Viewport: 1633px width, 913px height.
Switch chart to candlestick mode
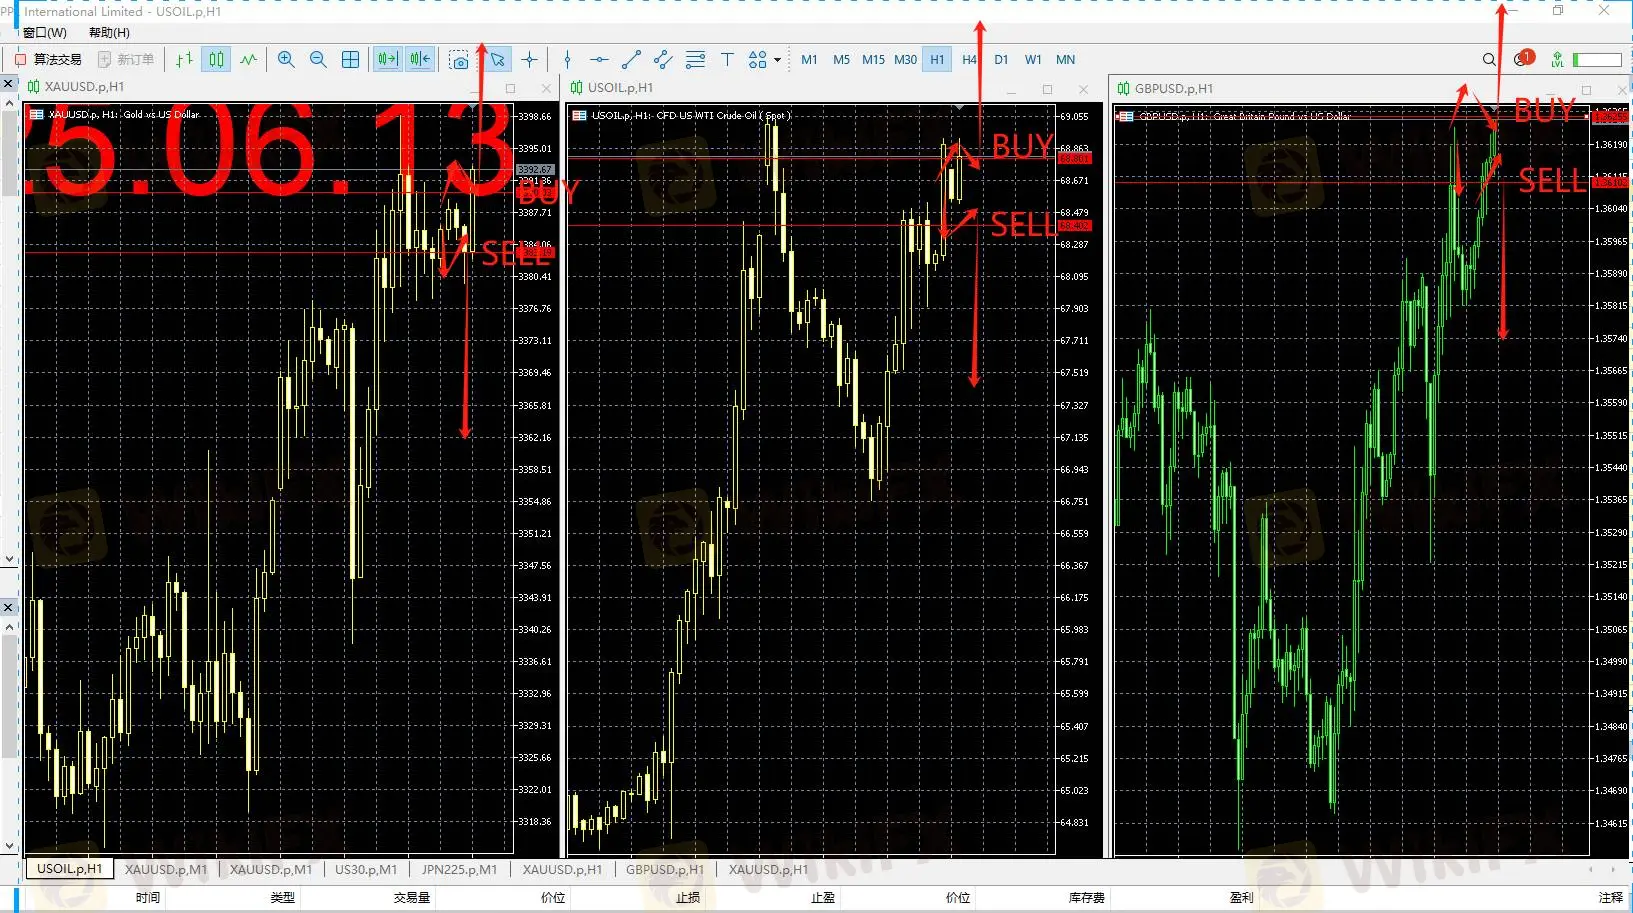tap(216, 60)
